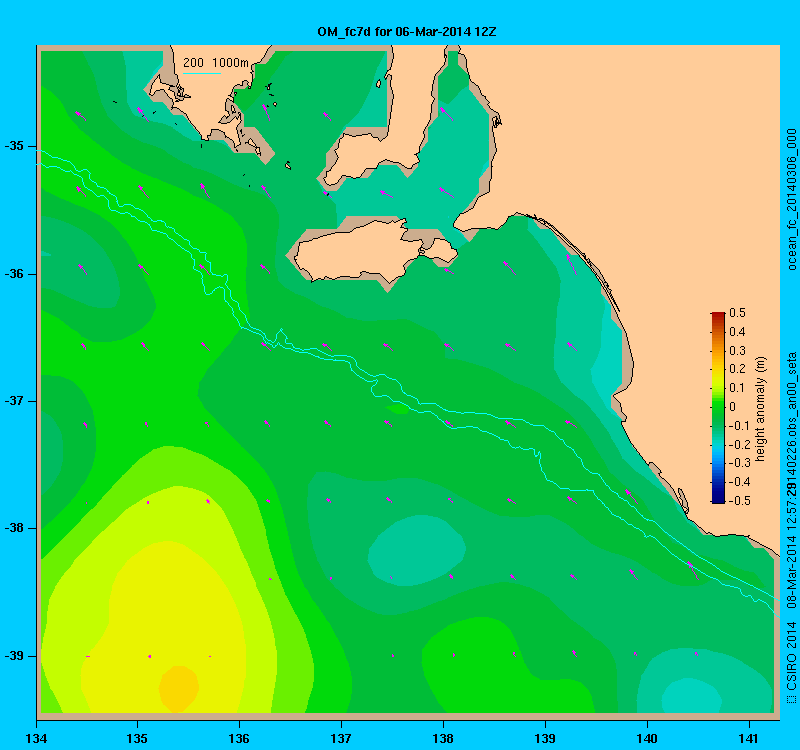Click the orange-yellow peak anomaly spot near 135.4E
The height and width of the screenshot is (750, 800).
coord(179,689)
